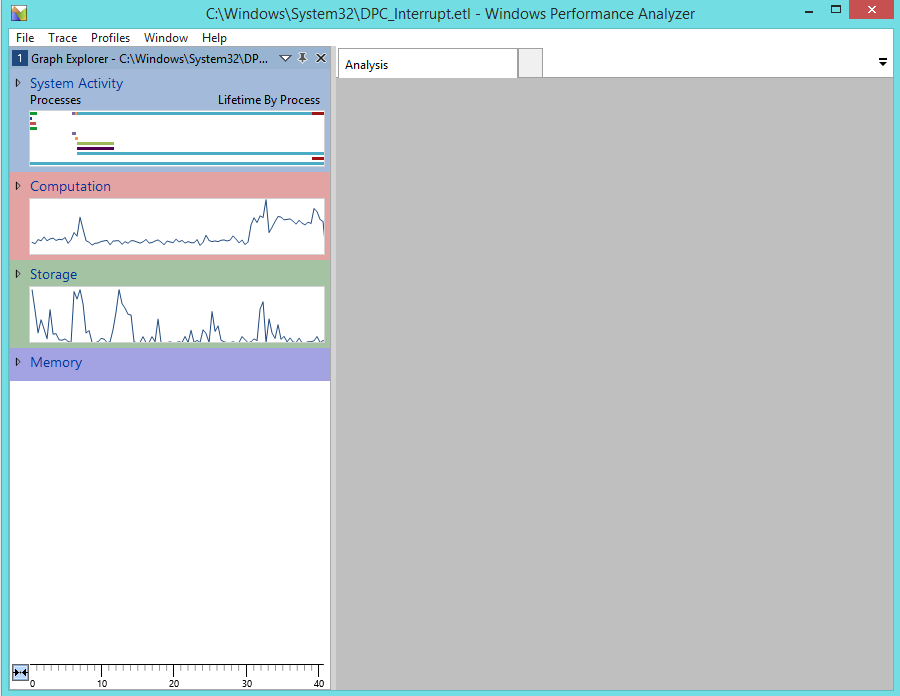Close the Graph Explorer panel
The image size is (900, 696).
[321, 58]
